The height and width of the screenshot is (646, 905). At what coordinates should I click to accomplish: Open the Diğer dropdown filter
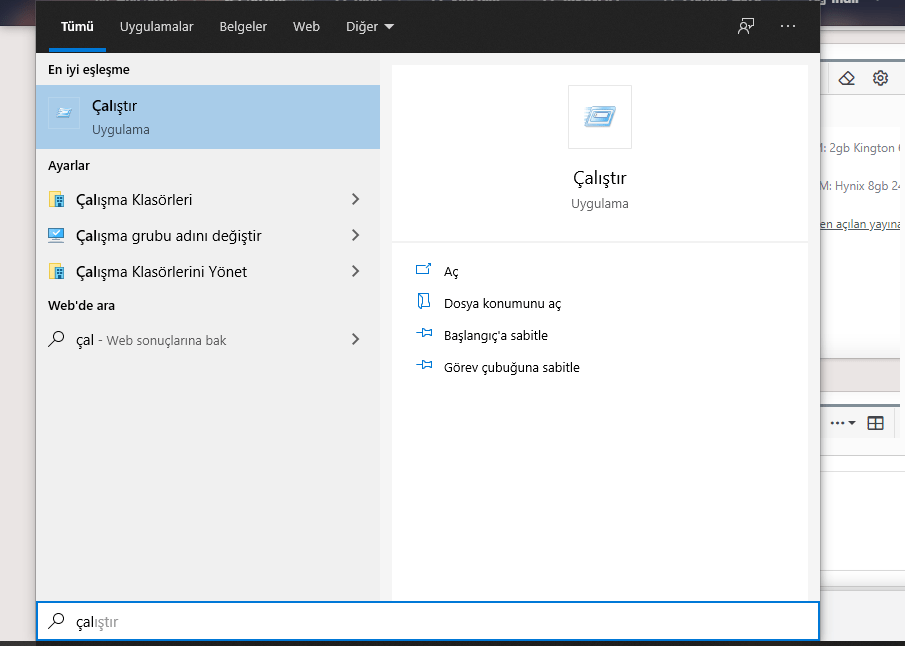[x=369, y=27]
